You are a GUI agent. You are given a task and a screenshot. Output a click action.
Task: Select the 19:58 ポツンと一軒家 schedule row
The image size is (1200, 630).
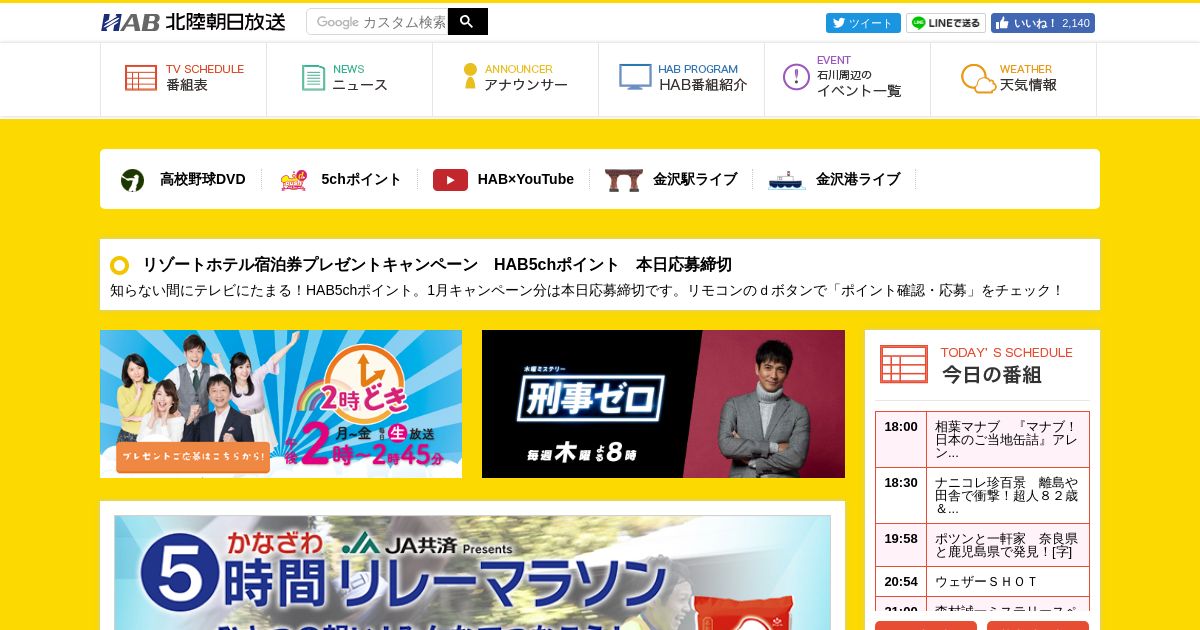[x=982, y=545]
